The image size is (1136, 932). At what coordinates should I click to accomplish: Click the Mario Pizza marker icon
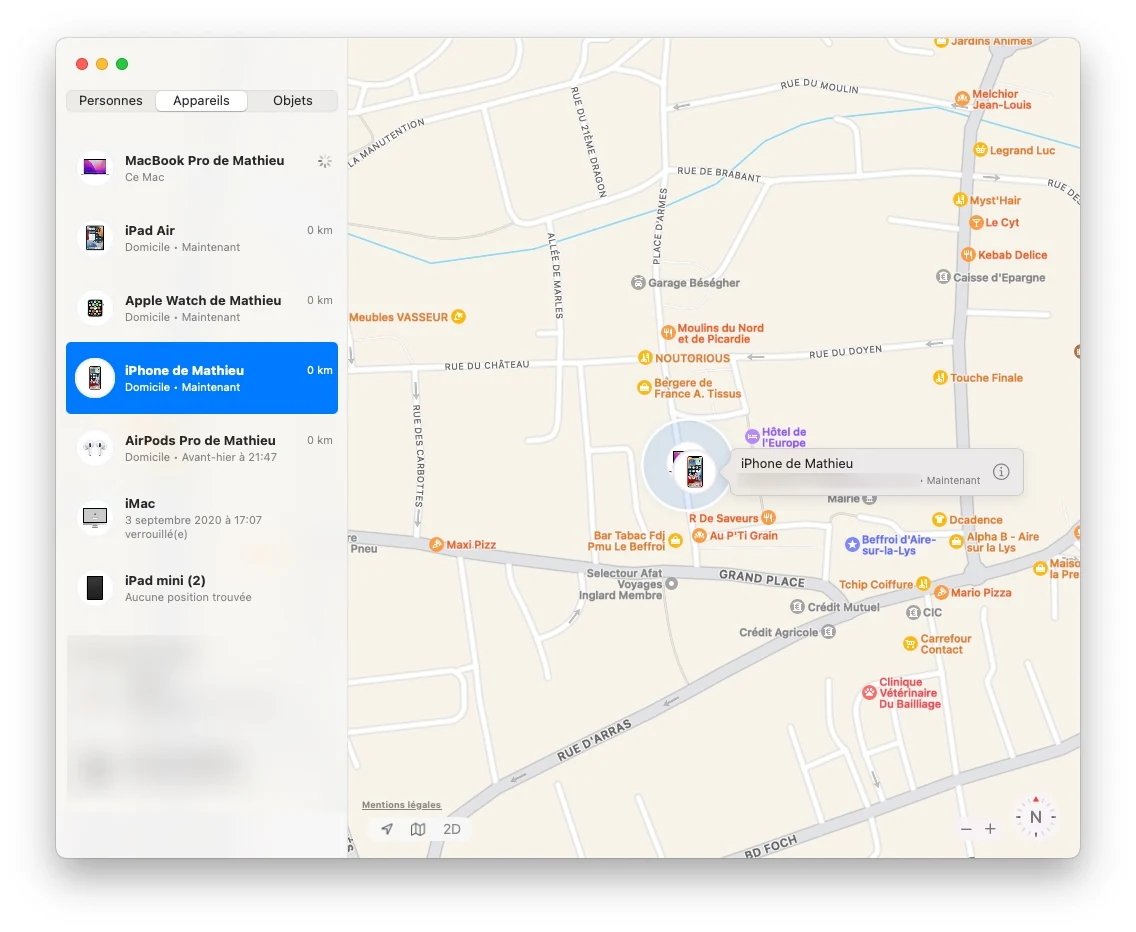941,593
